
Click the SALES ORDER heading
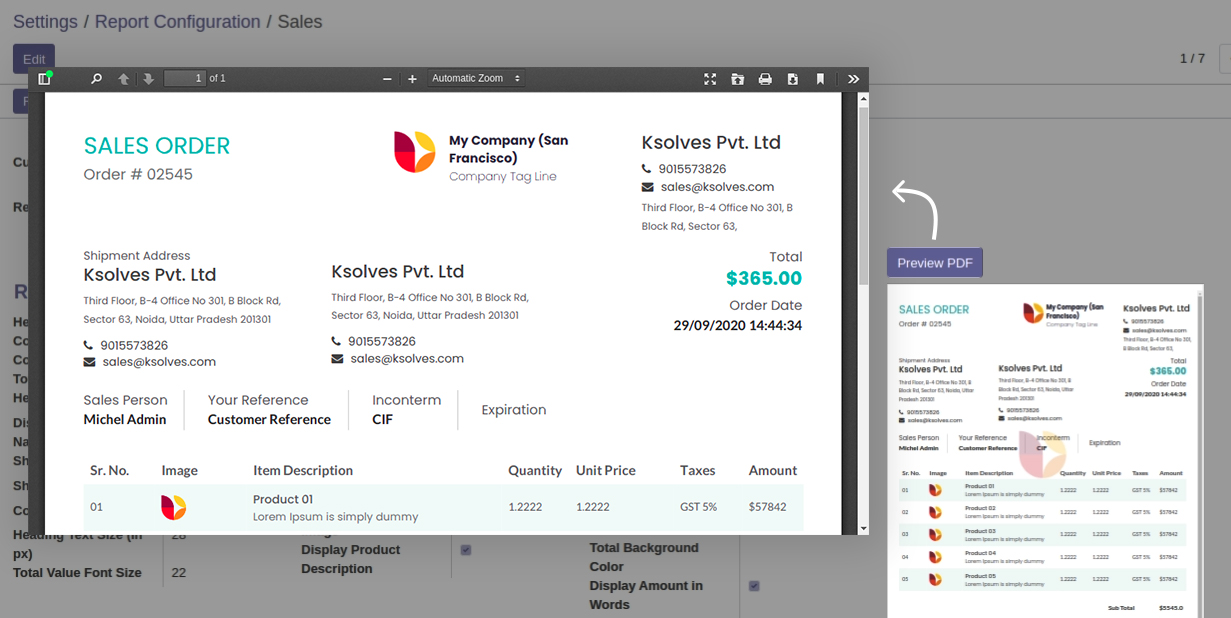(157, 146)
